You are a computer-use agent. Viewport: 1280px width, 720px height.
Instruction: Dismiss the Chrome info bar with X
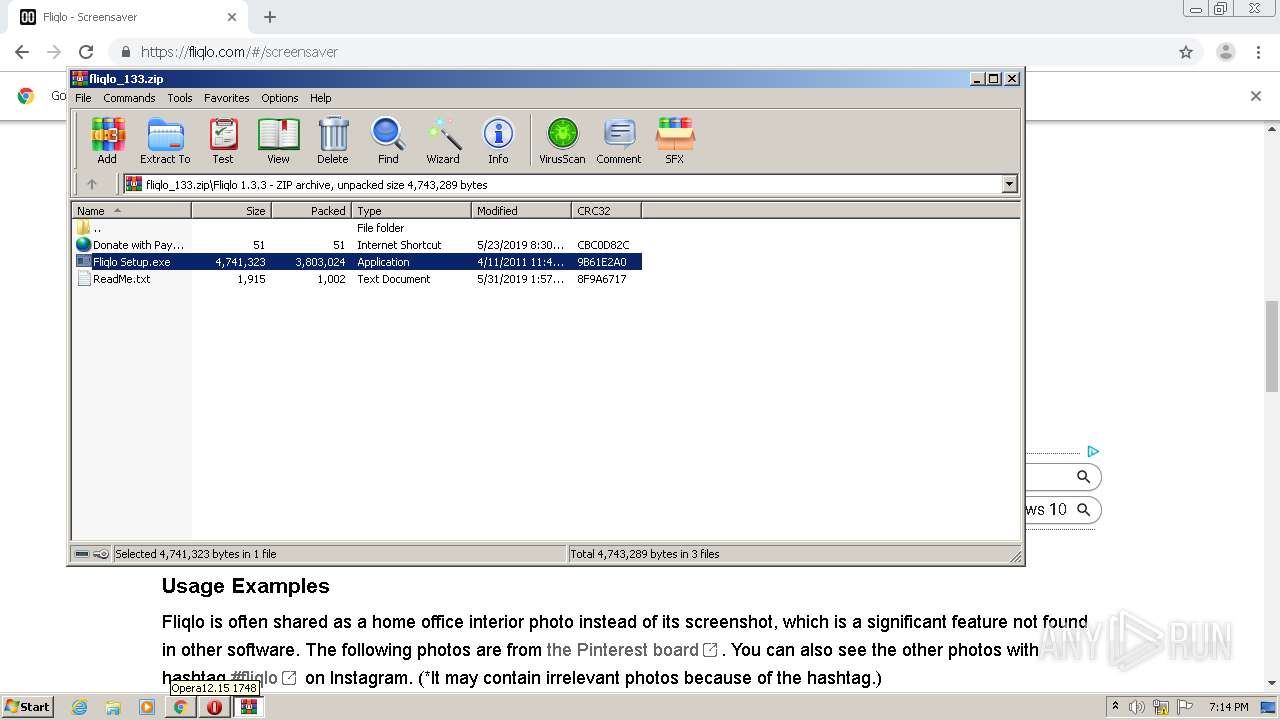point(1256,96)
